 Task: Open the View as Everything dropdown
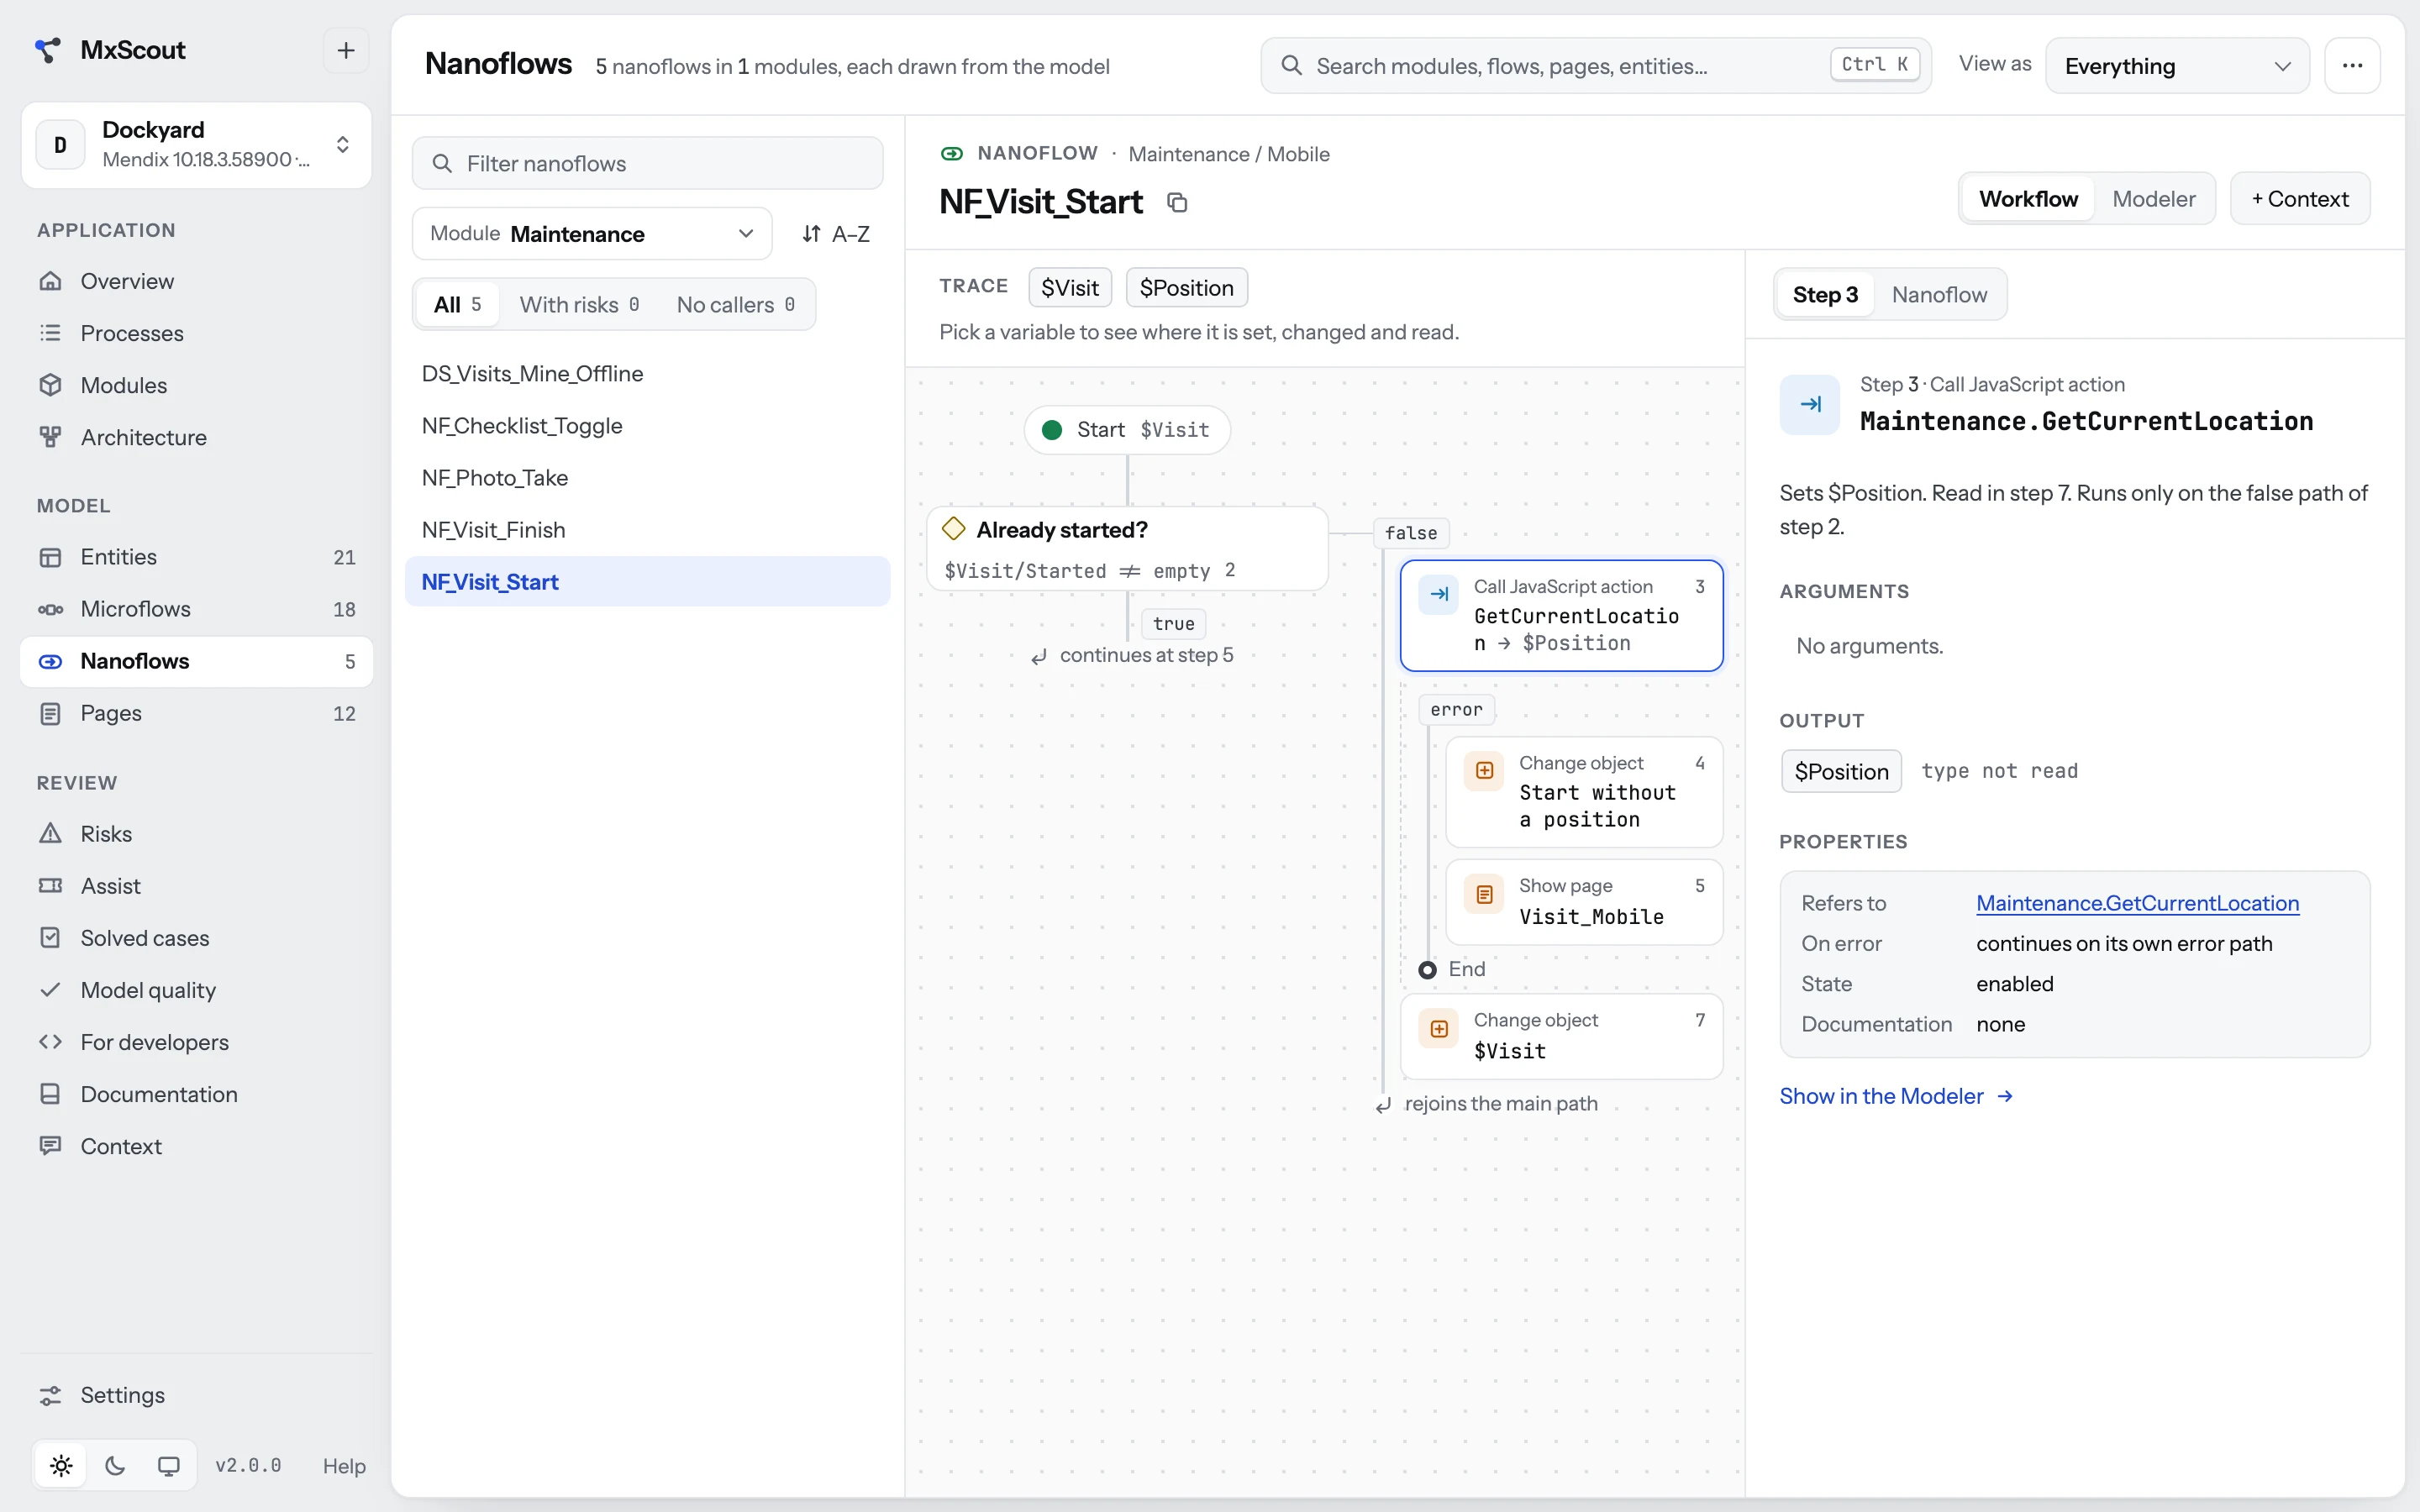2177,66
